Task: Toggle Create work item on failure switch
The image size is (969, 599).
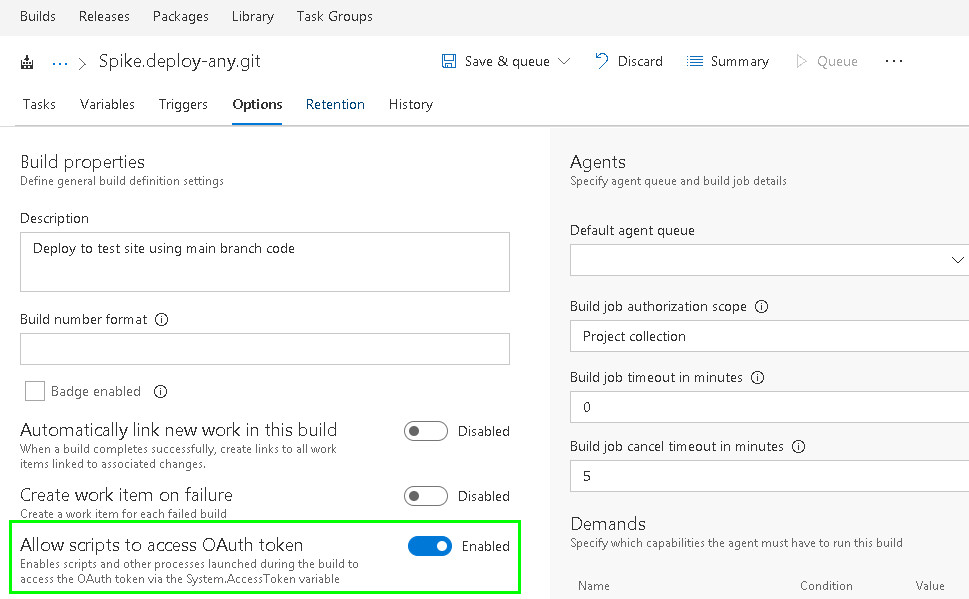Action: pyautogui.click(x=424, y=496)
